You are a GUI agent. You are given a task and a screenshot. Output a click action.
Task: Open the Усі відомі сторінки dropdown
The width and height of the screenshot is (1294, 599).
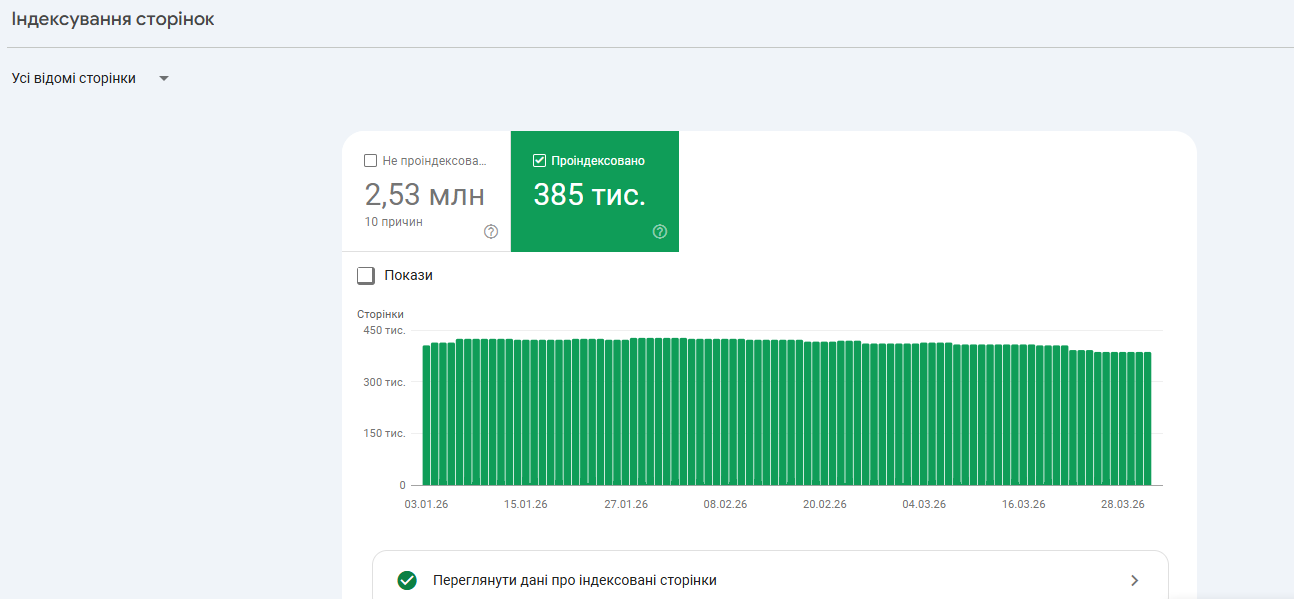tap(90, 78)
